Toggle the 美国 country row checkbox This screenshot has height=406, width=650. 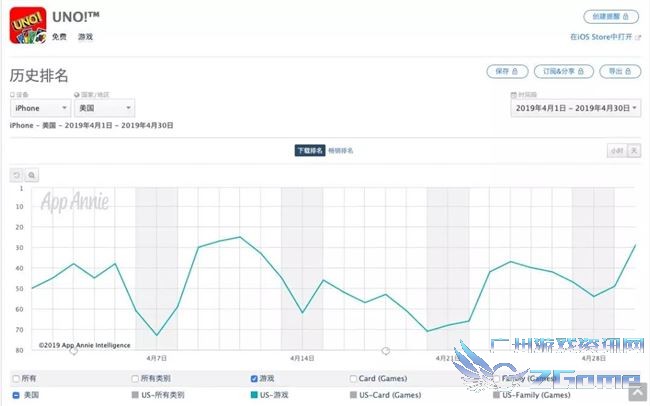click(x=16, y=395)
